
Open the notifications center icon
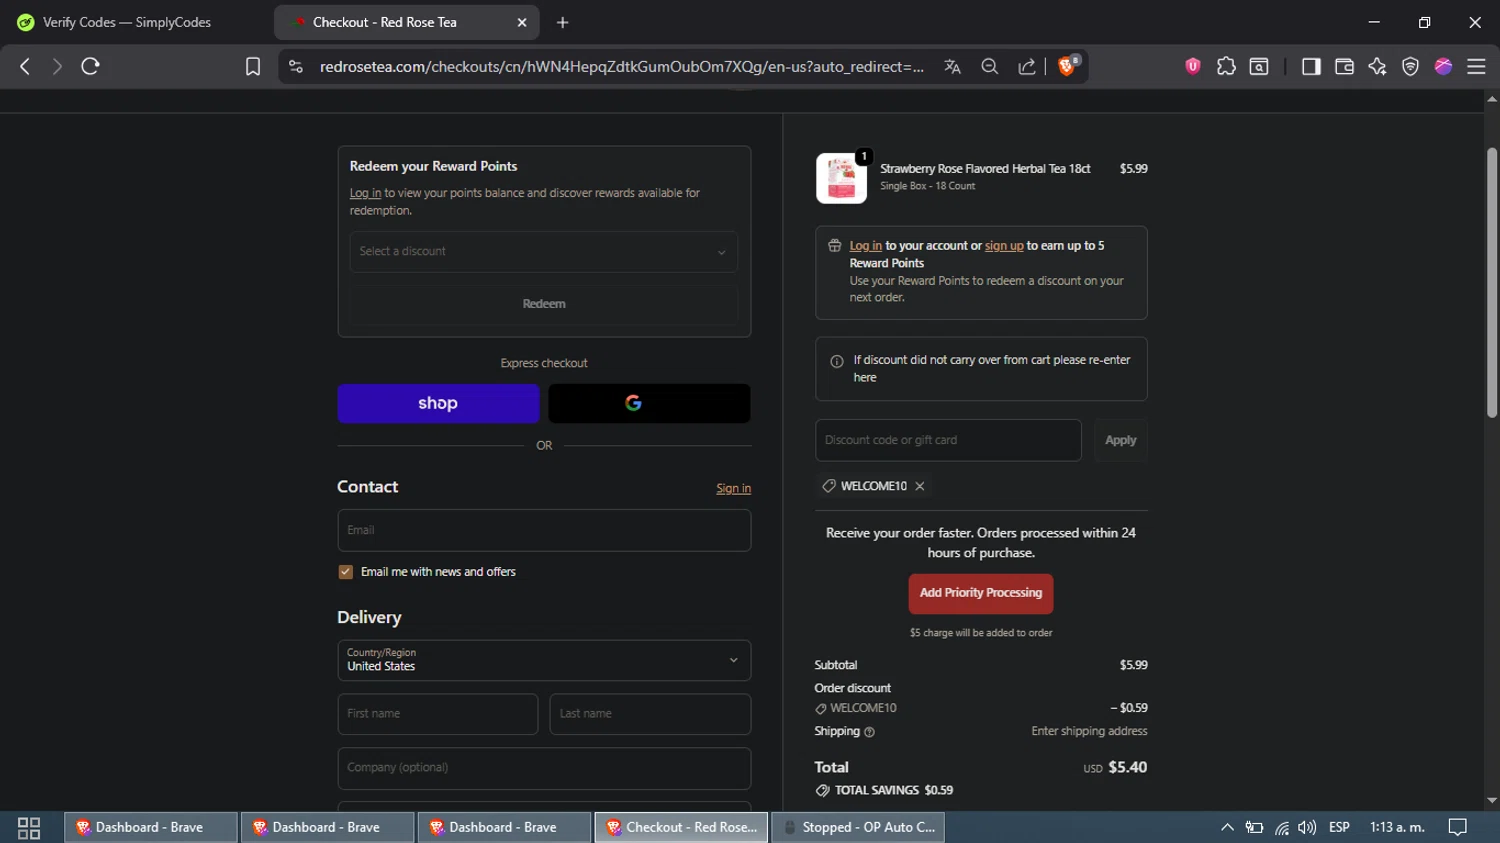pos(1458,827)
